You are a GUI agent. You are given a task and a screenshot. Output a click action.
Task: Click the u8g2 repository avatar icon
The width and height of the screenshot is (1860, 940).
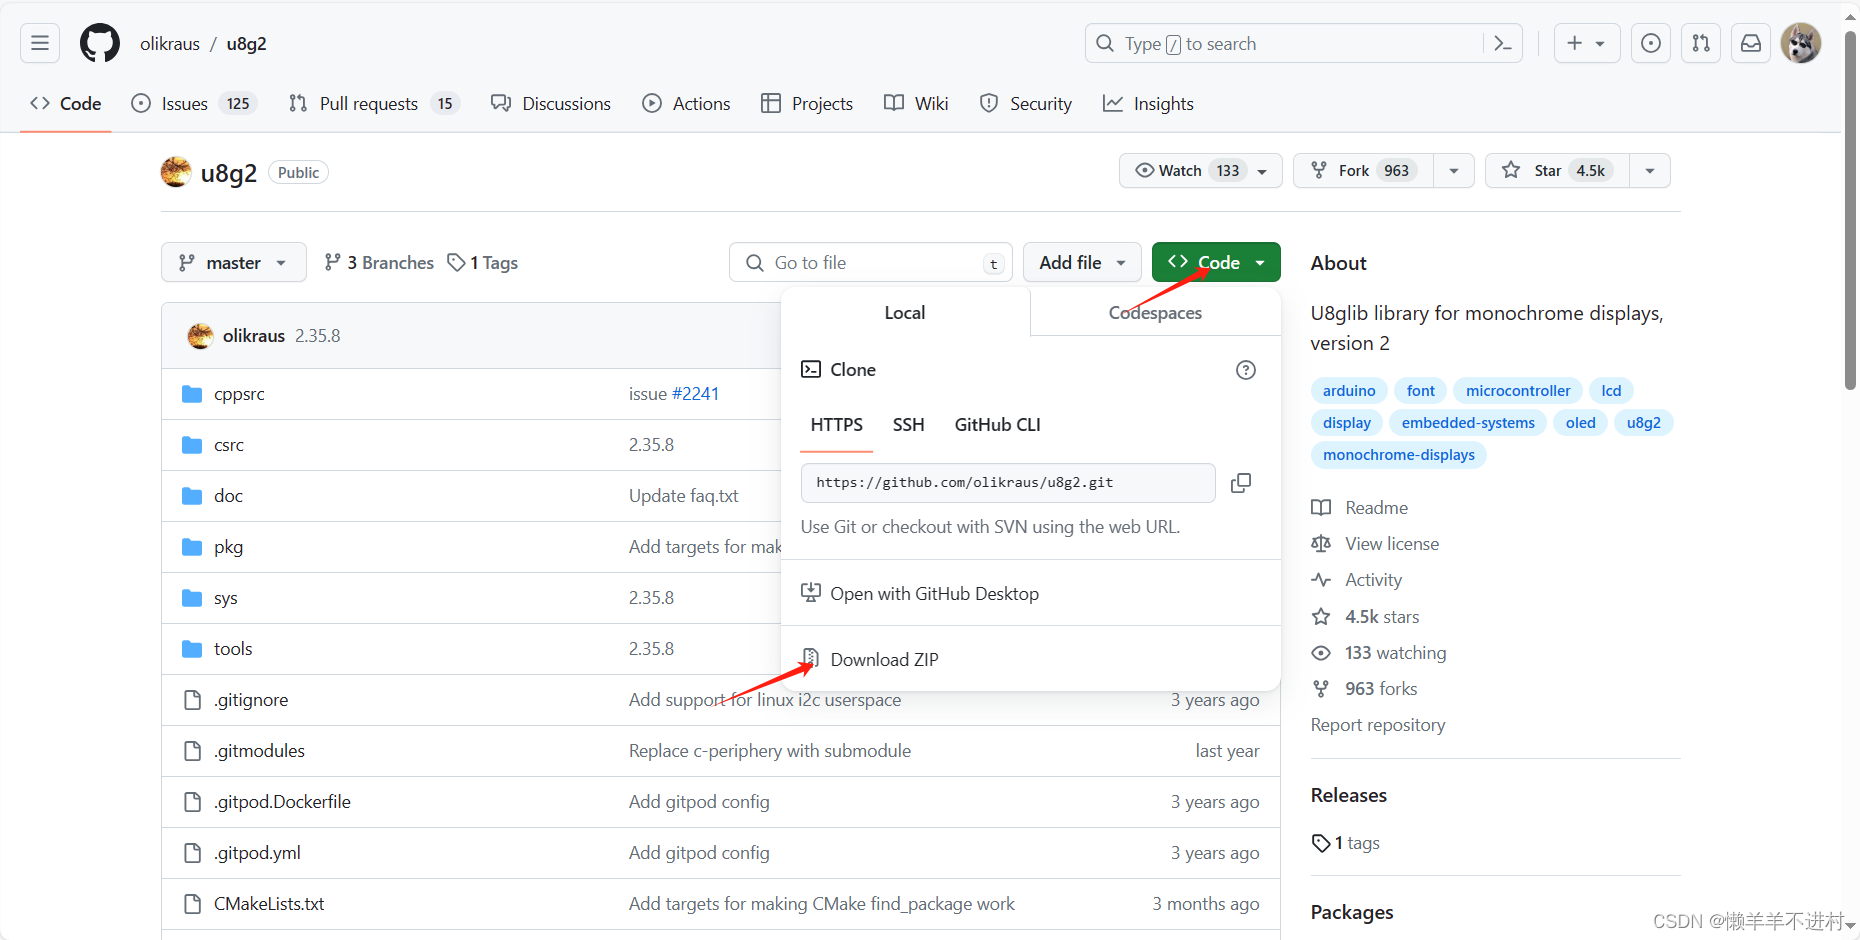176,172
